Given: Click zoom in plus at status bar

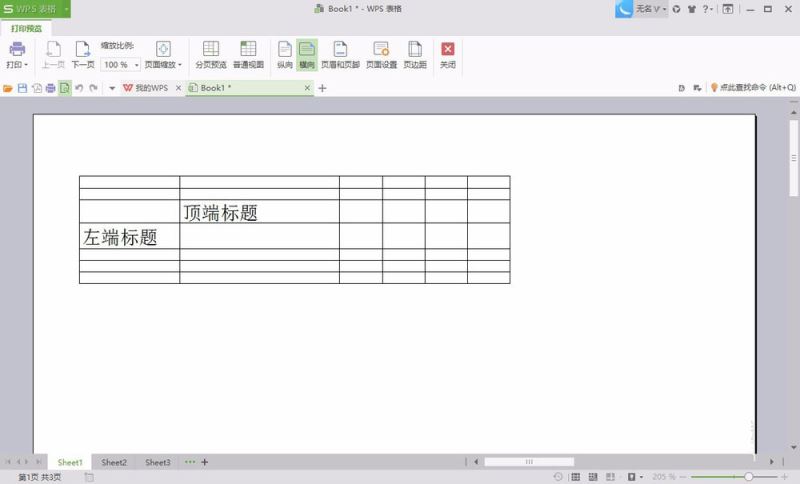Looking at the screenshot, I should (785, 477).
